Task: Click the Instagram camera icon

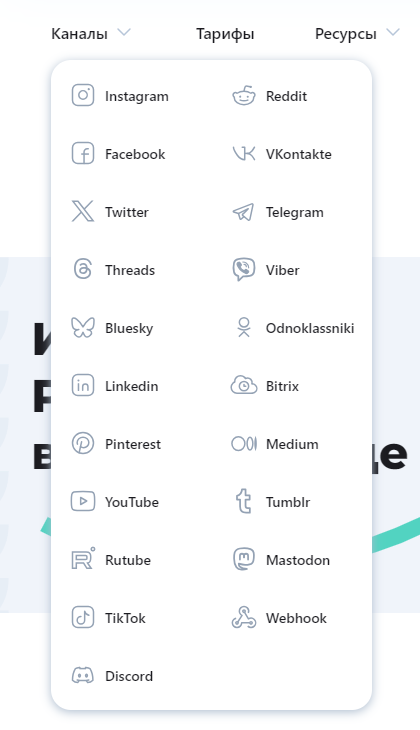Action: pyautogui.click(x=83, y=95)
